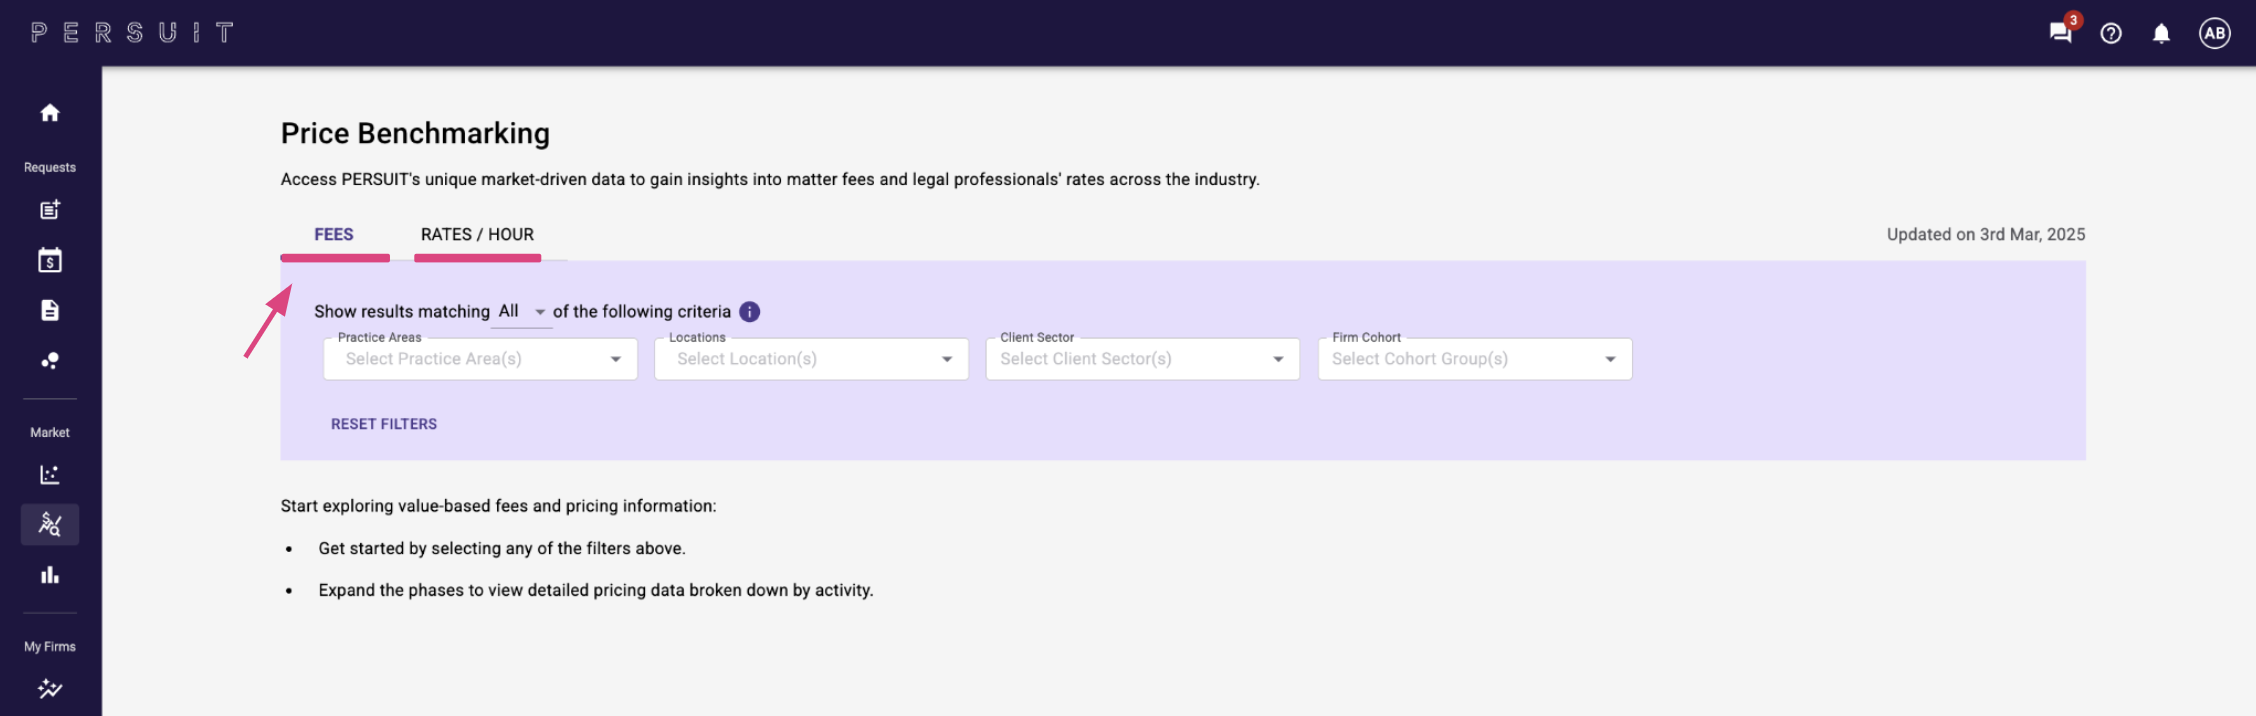Click the RESET FILTERS button

click(x=384, y=424)
